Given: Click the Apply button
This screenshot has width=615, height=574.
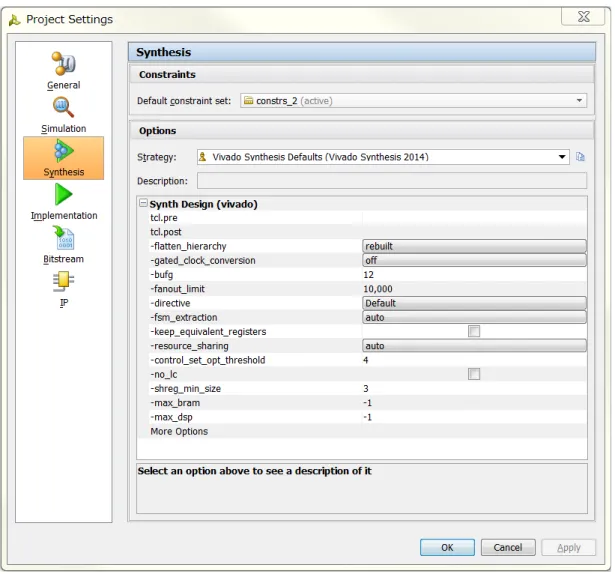Looking at the screenshot, I should click(x=569, y=547).
